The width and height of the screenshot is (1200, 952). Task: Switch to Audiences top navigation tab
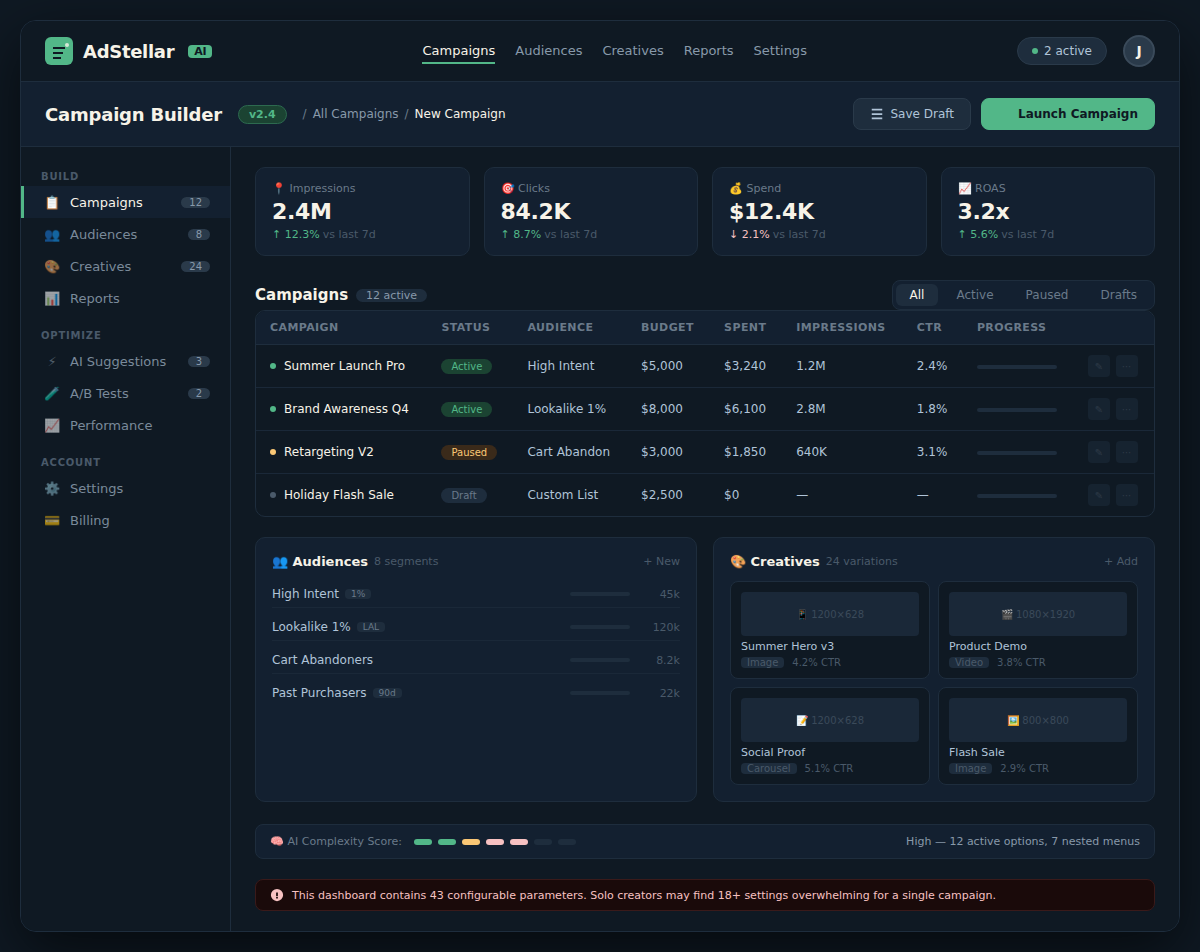pyautogui.click(x=548, y=51)
